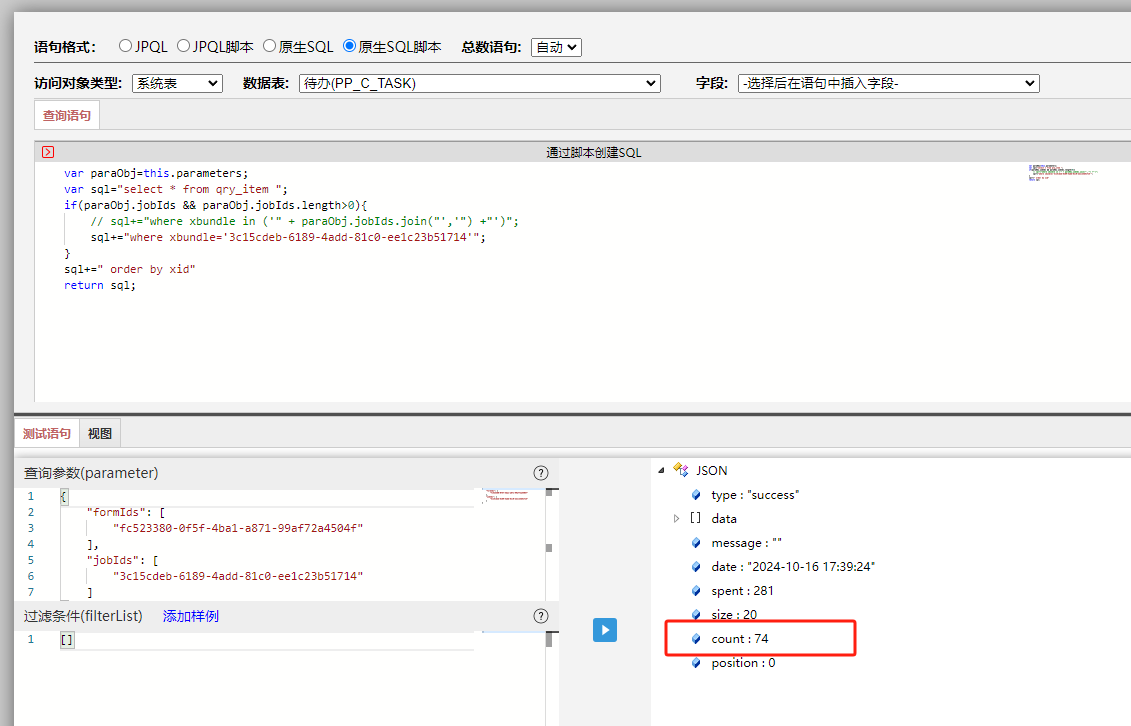Select the JPQL脚本 radio button
1131x726 pixels.
tap(183, 46)
